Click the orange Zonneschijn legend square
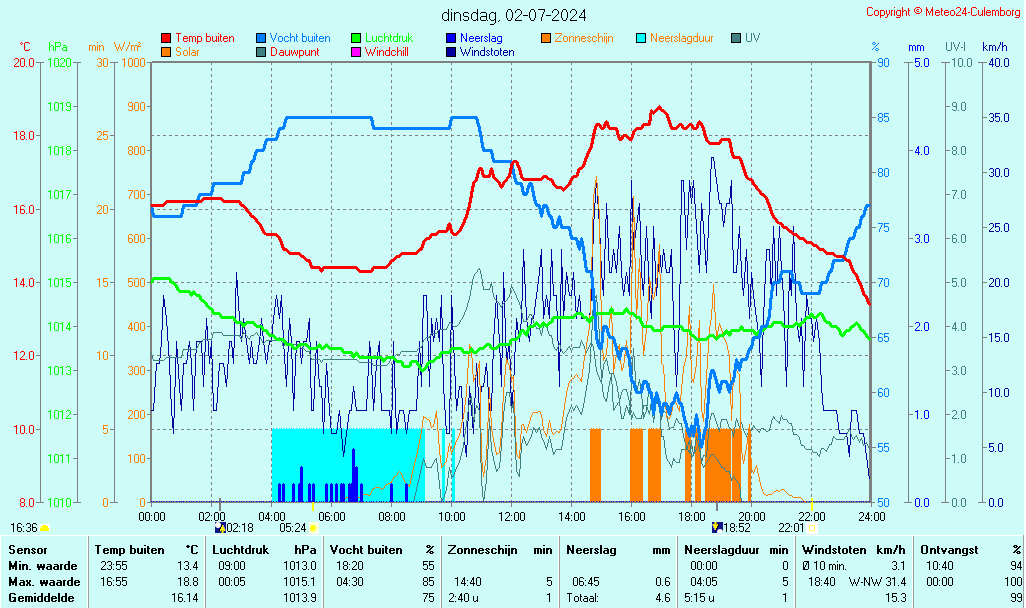Screen dimensions: 1026x608 point(546,38)
